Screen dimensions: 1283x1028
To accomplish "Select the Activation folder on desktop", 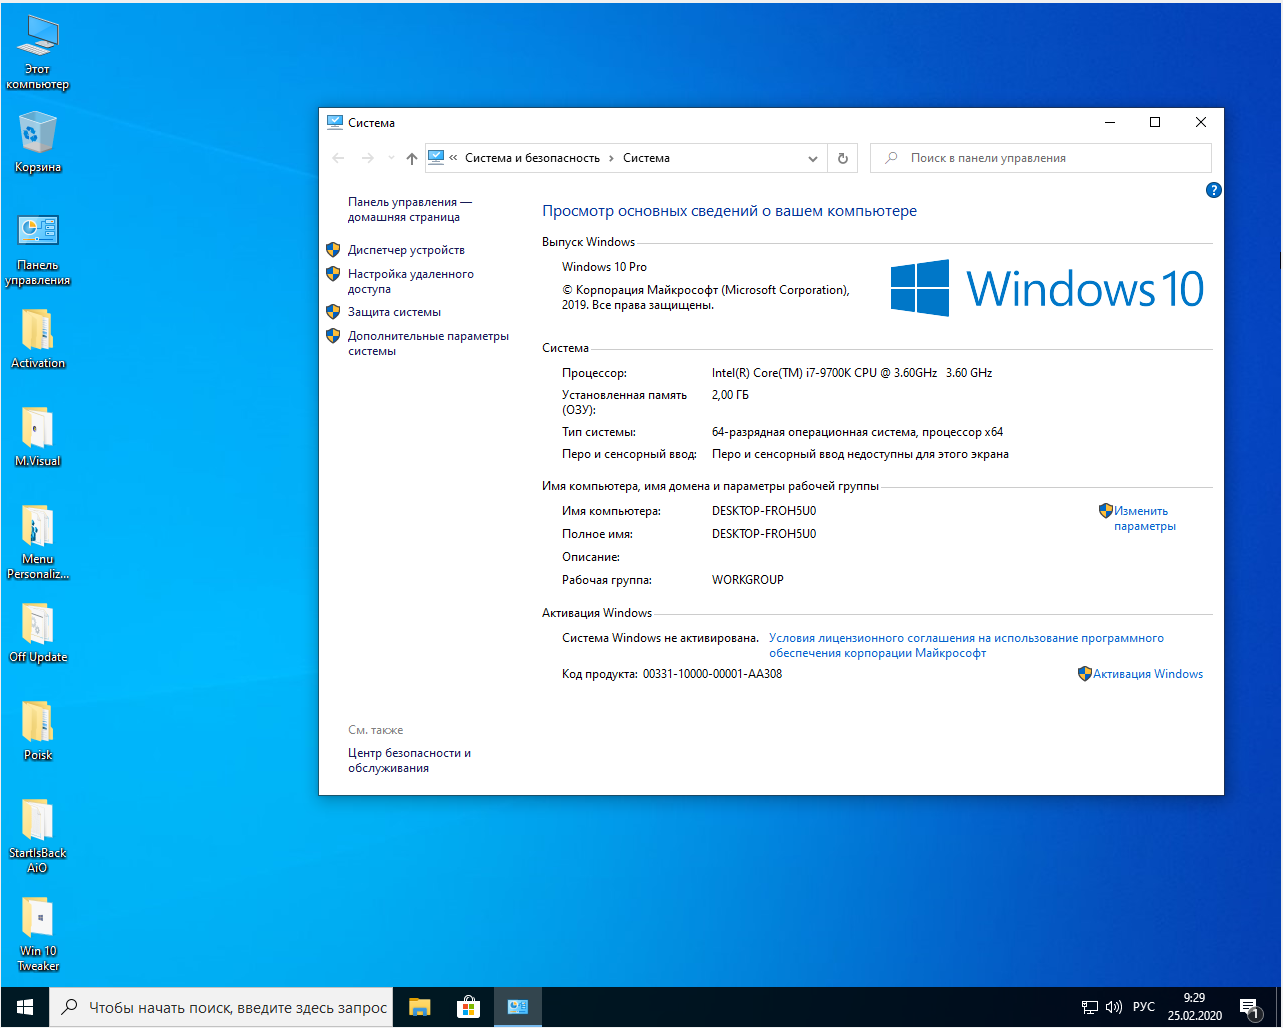I will 38,338.
